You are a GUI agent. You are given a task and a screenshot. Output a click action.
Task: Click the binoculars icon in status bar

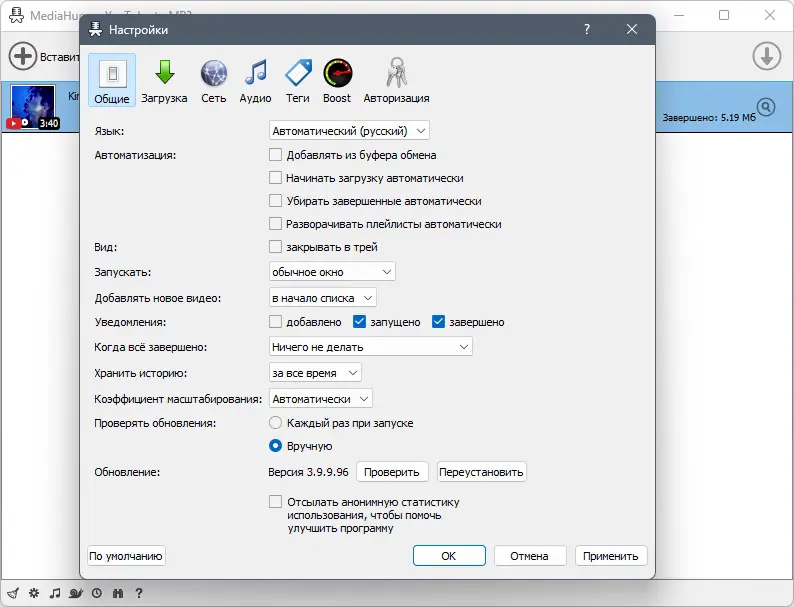118,593
